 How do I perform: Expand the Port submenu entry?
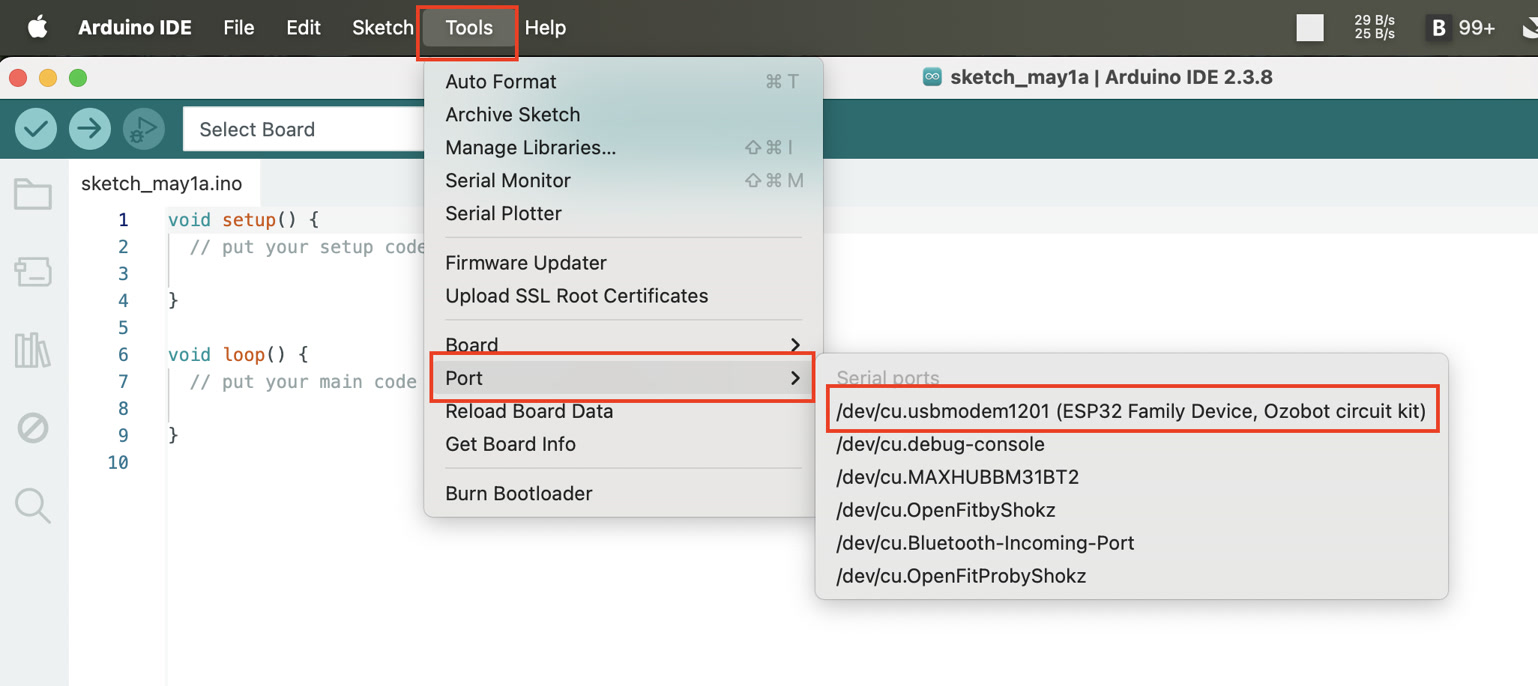(x=623, y=378)
